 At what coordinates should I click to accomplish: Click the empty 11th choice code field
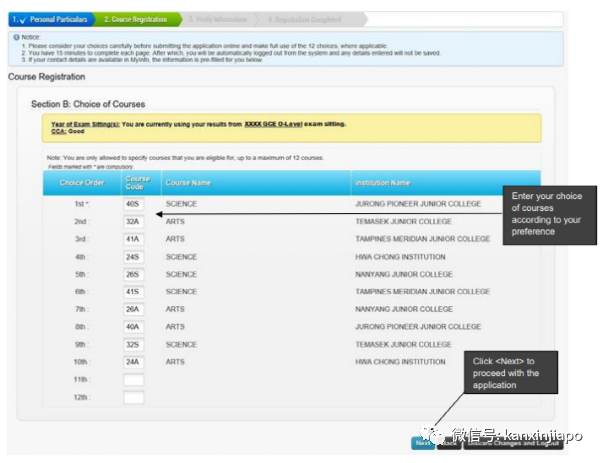(133, 380)
